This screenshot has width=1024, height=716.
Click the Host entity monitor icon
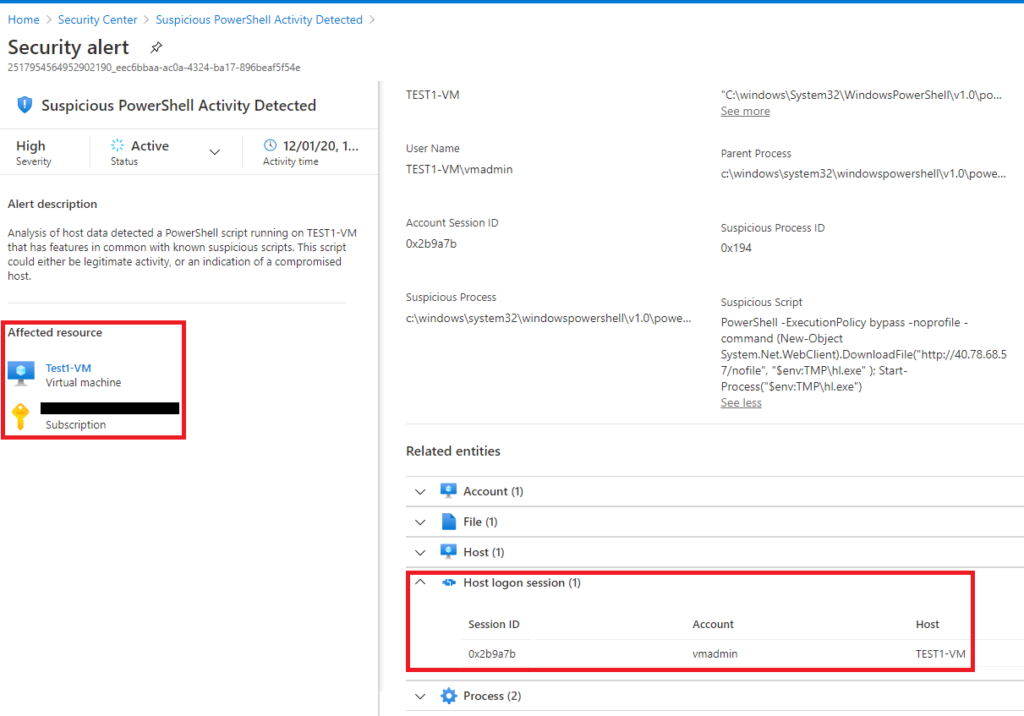point(448,551)
